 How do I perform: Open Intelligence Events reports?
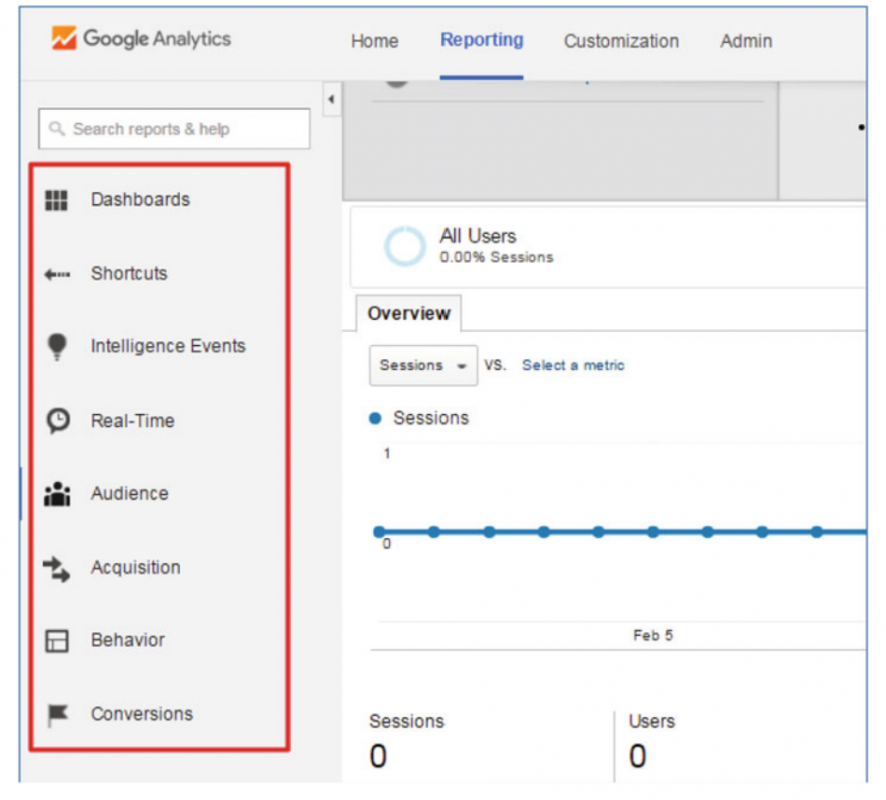pyautogui.click(x=168, y=346)
